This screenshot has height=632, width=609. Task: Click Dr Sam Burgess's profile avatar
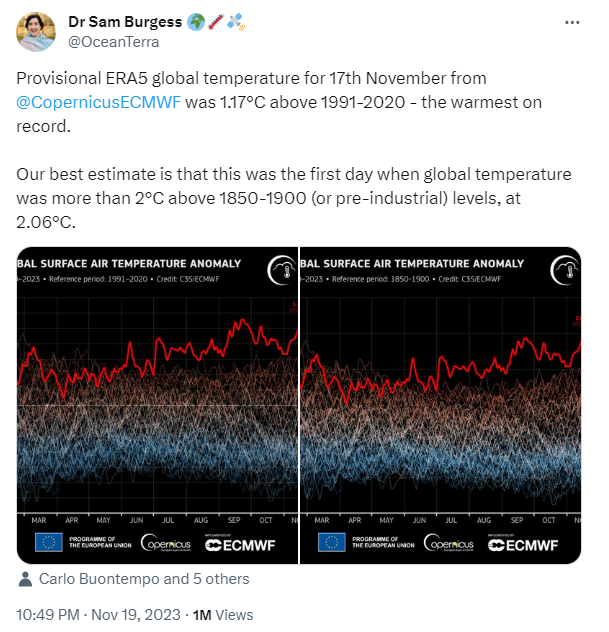click(x=36, y=32)
